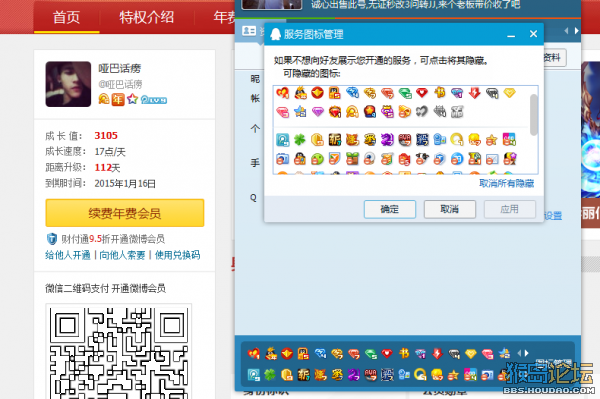Click mail envelope icon in dialog grid
Screen dimensions: 600x399
492,159
